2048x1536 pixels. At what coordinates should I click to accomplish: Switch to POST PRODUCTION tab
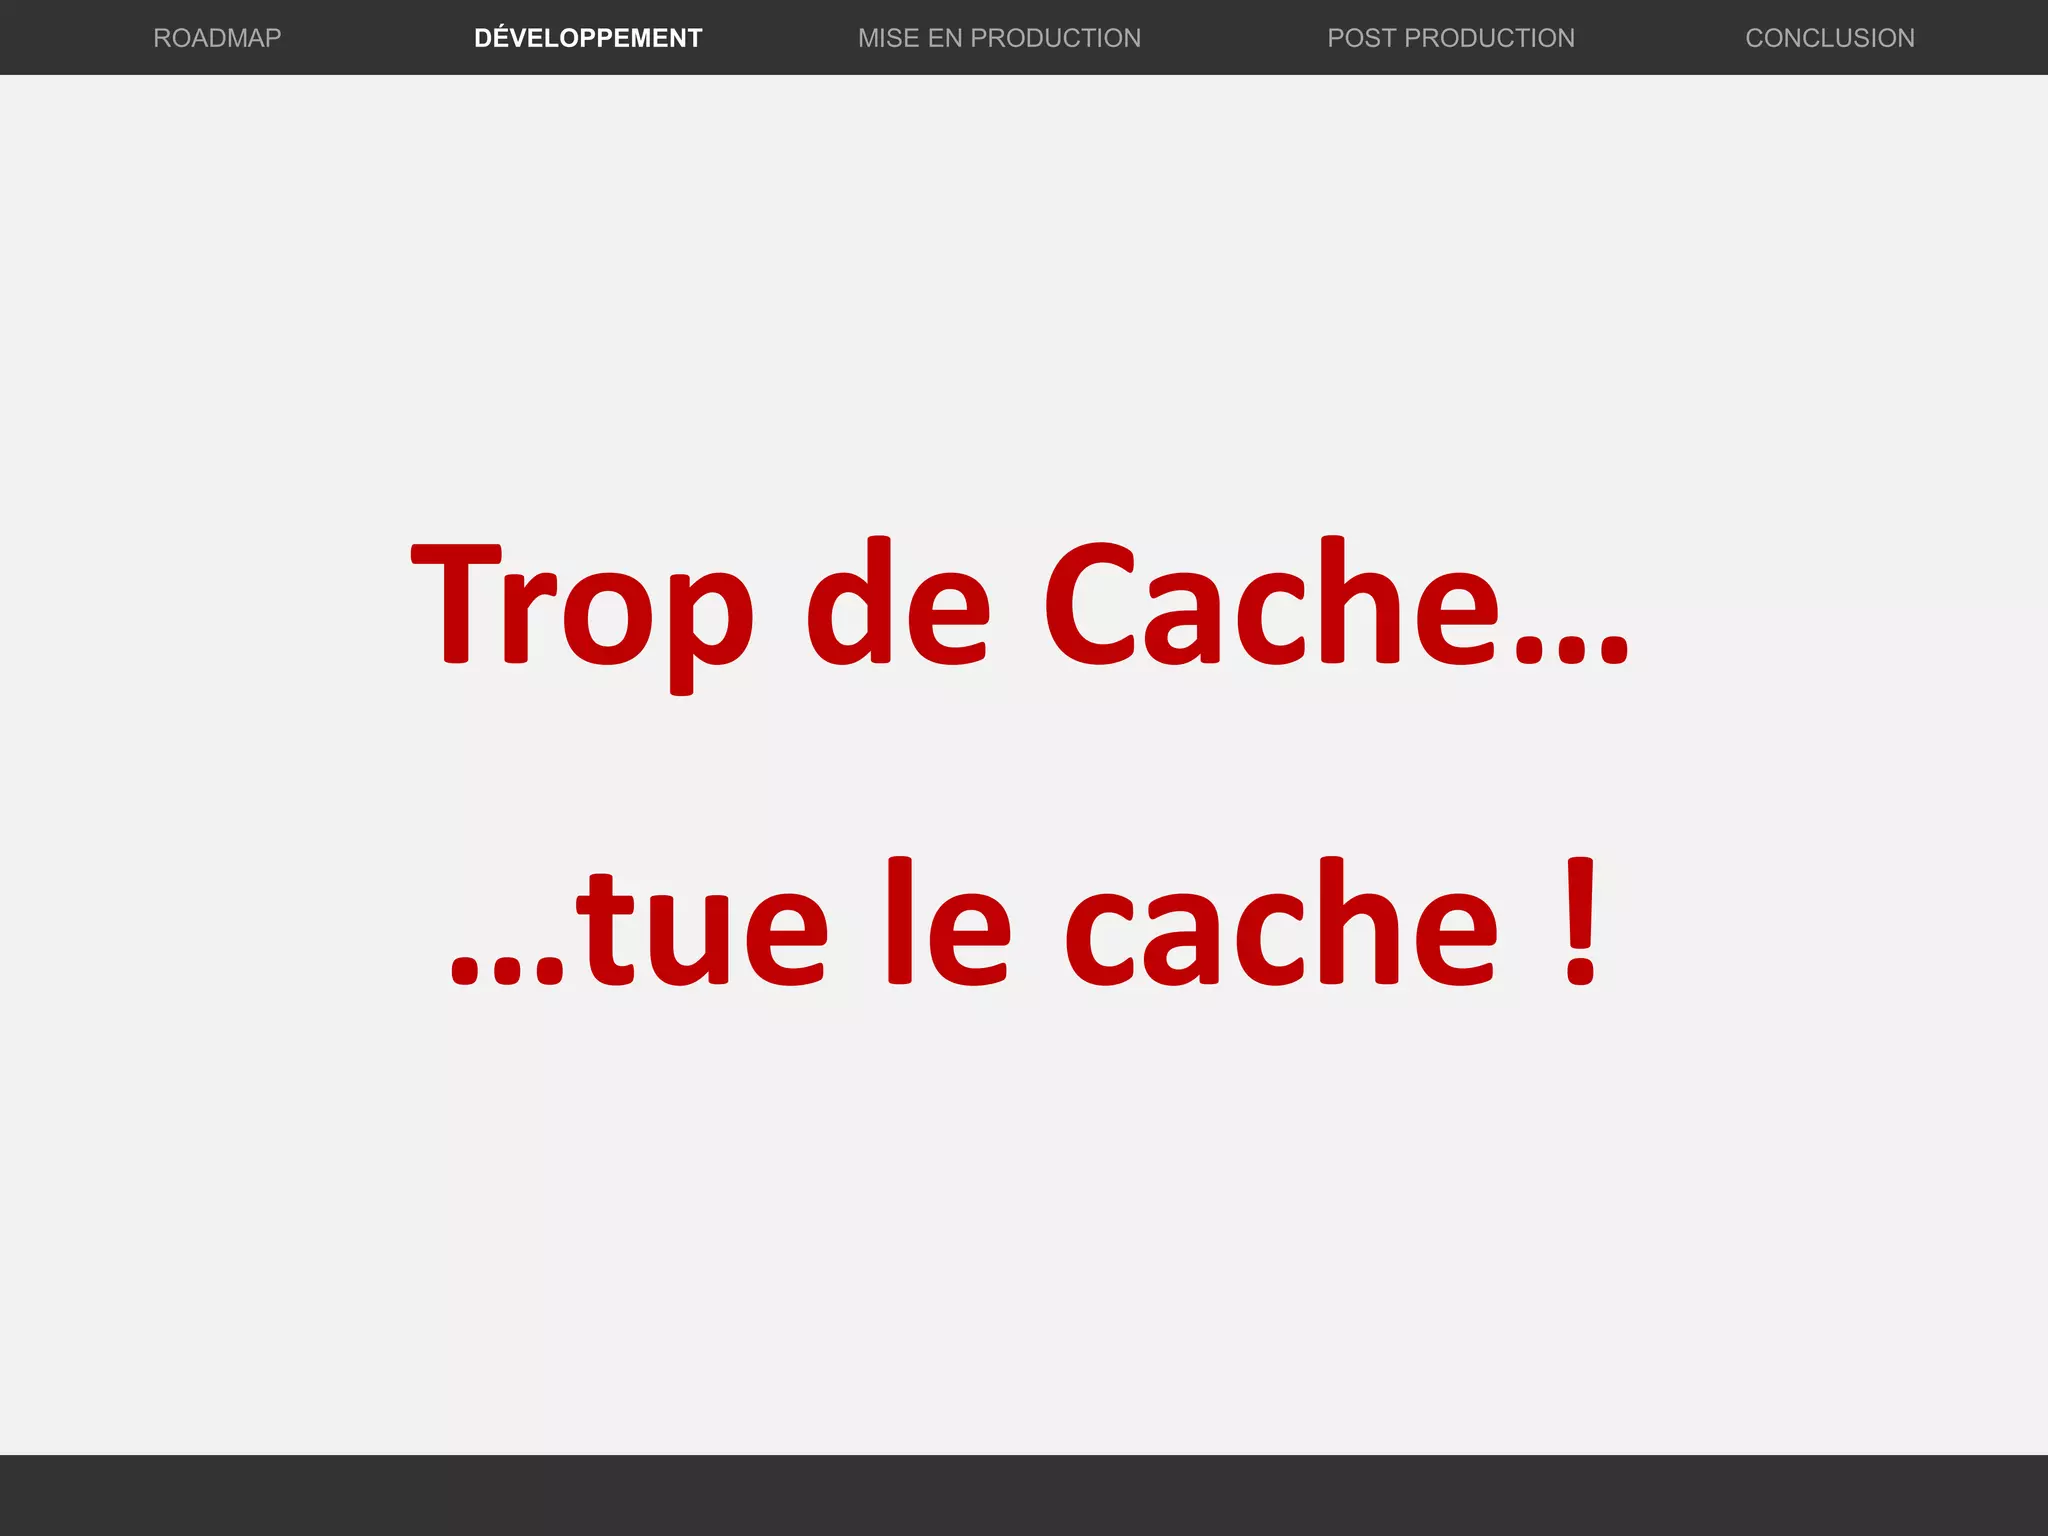1451,38
